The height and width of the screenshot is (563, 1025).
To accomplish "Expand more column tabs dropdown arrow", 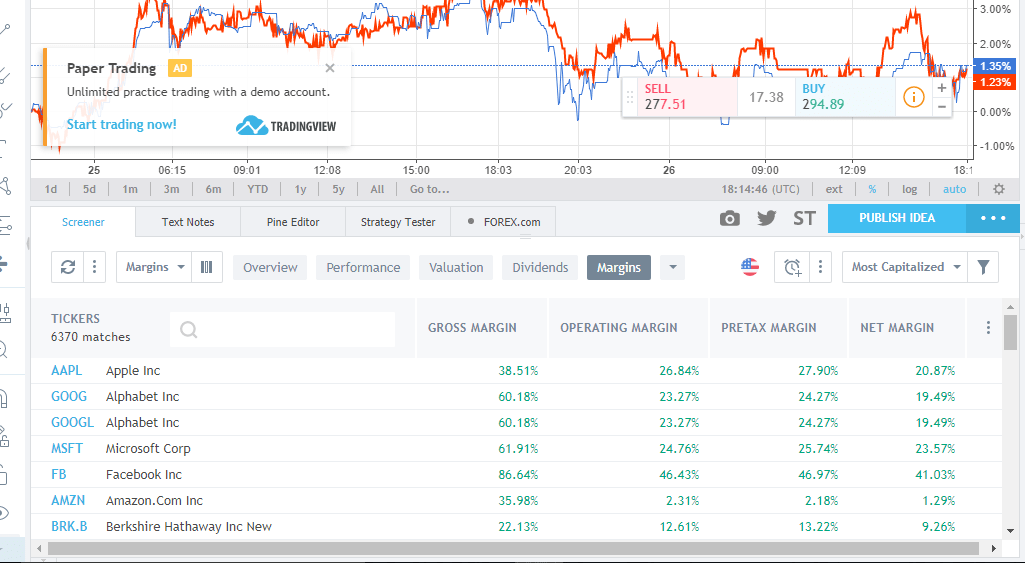I will pos(673,267).
